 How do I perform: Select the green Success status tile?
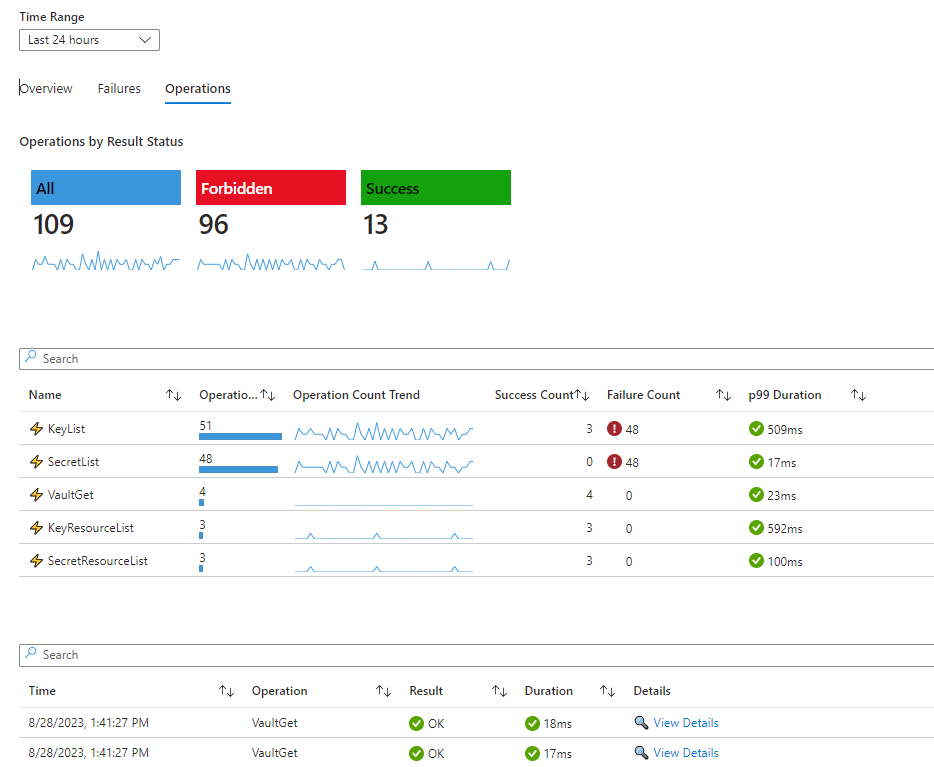pyautogui.click(x=435, y=188)
